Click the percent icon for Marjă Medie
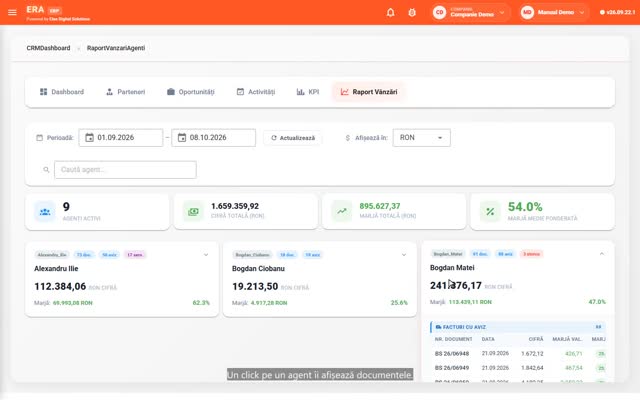The height and width of the screenshot is (400, 640). click(x=490, y=211)
